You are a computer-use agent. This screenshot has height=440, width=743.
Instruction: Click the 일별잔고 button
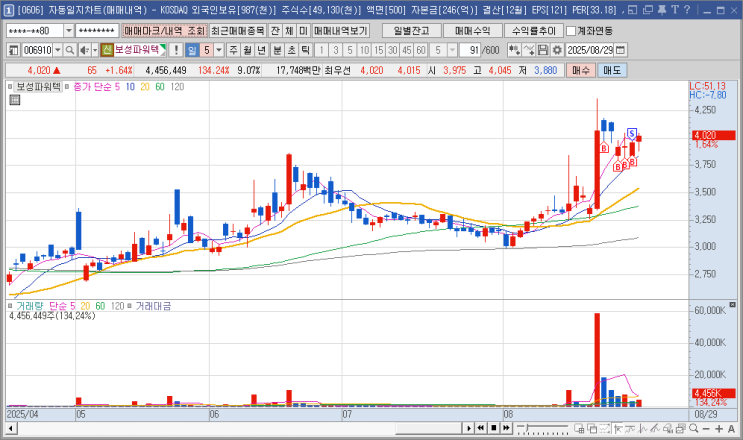pyautogui.click(x=411, y=31)
